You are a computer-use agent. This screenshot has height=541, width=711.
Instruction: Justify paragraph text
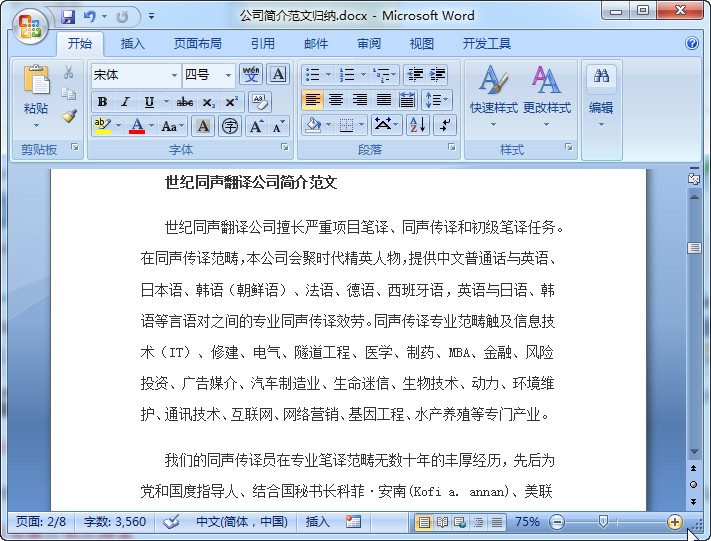[384, 100]
